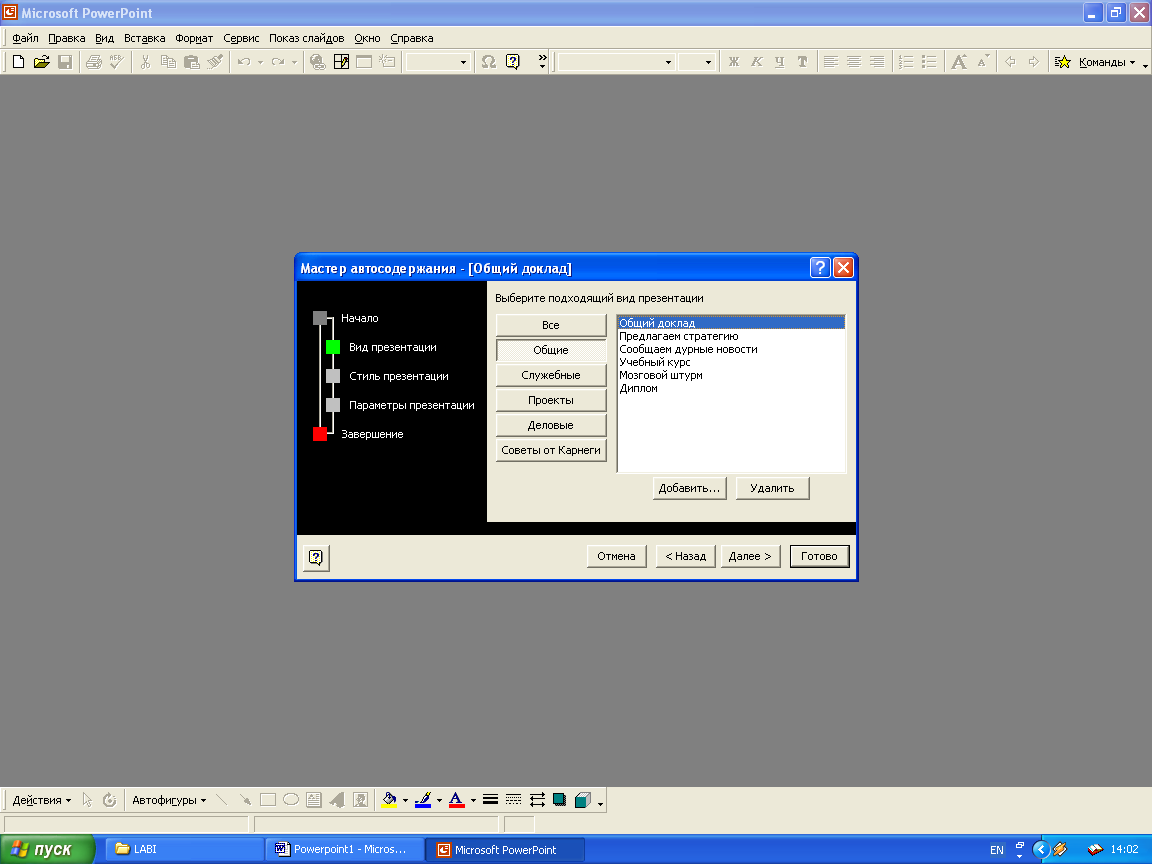This screenshot has height=864, width=1152.
Task: Click the Save floppy disk icon
Action: click(x=65, y=62)
